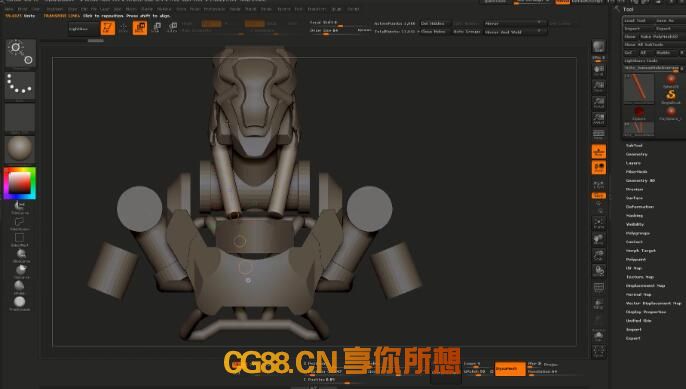Screen dimensions: 686x389
Task: Click the orange Edit mode button
Action: pyautogui.click(x=108, y=28)
